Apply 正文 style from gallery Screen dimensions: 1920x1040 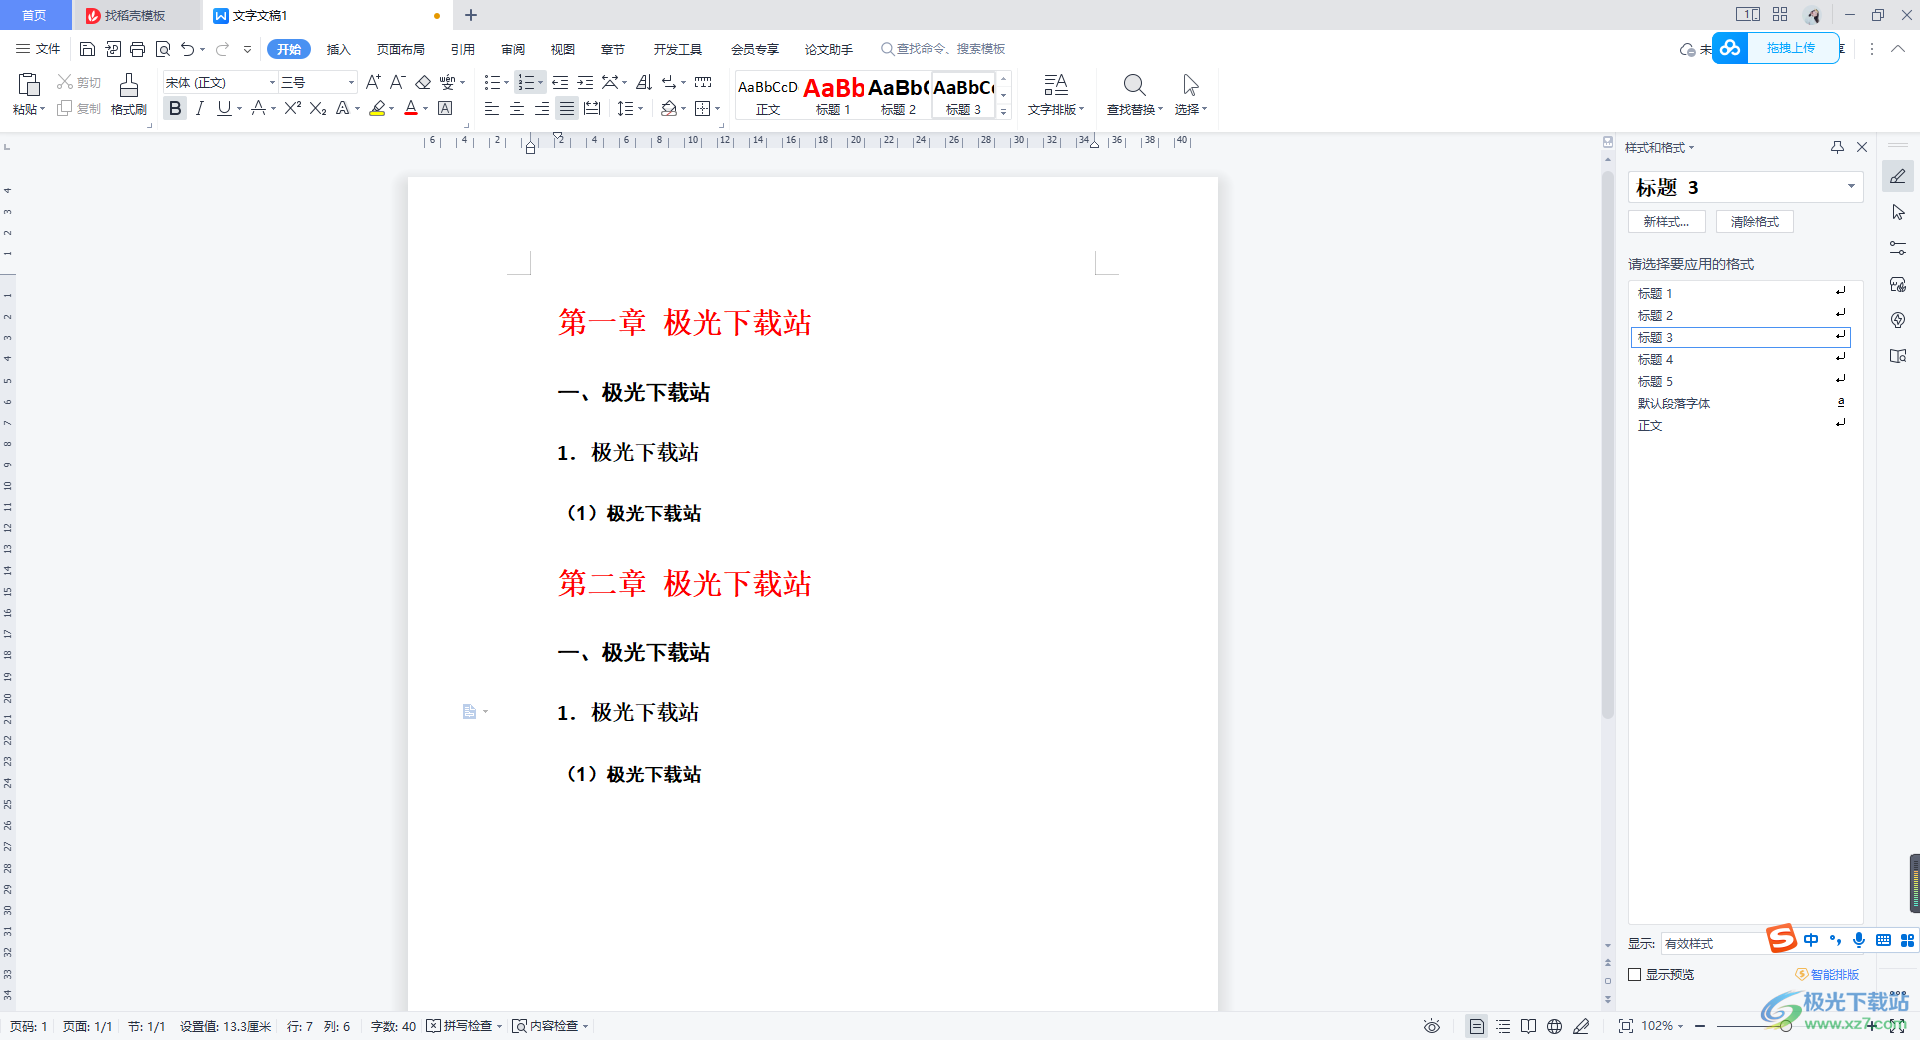pyautogui.click(x=768, y=95)
